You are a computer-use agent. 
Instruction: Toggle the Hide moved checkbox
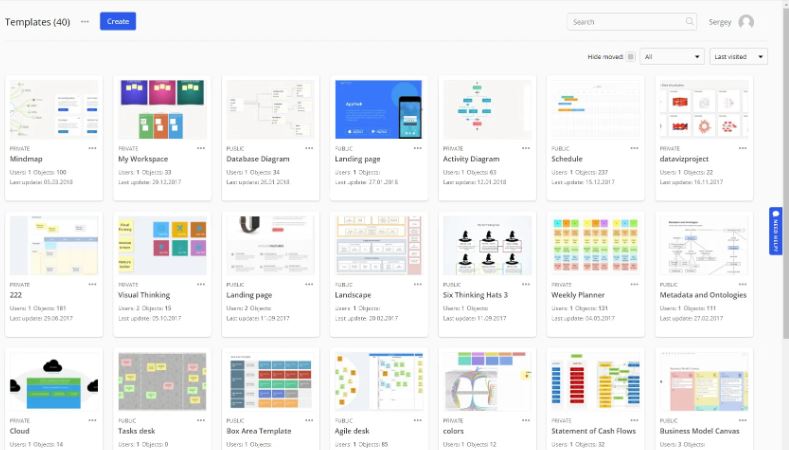pos(630,57)
